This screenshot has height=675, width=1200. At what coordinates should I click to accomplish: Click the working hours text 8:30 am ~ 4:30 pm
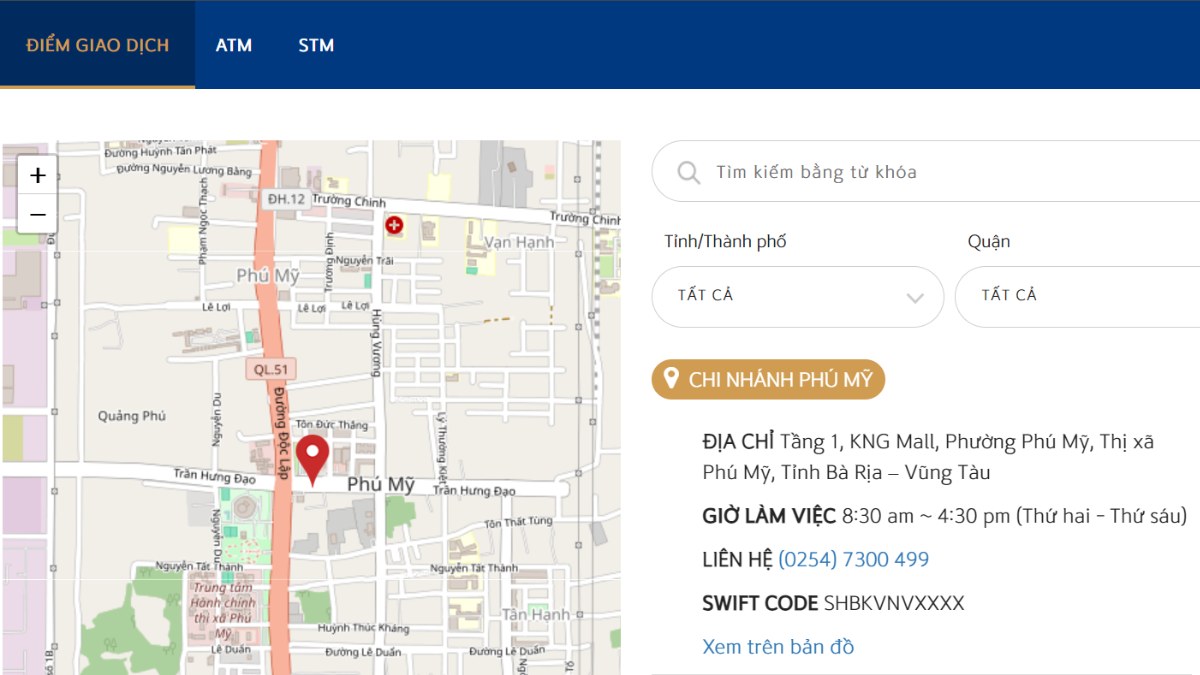(x=927, y=516)
